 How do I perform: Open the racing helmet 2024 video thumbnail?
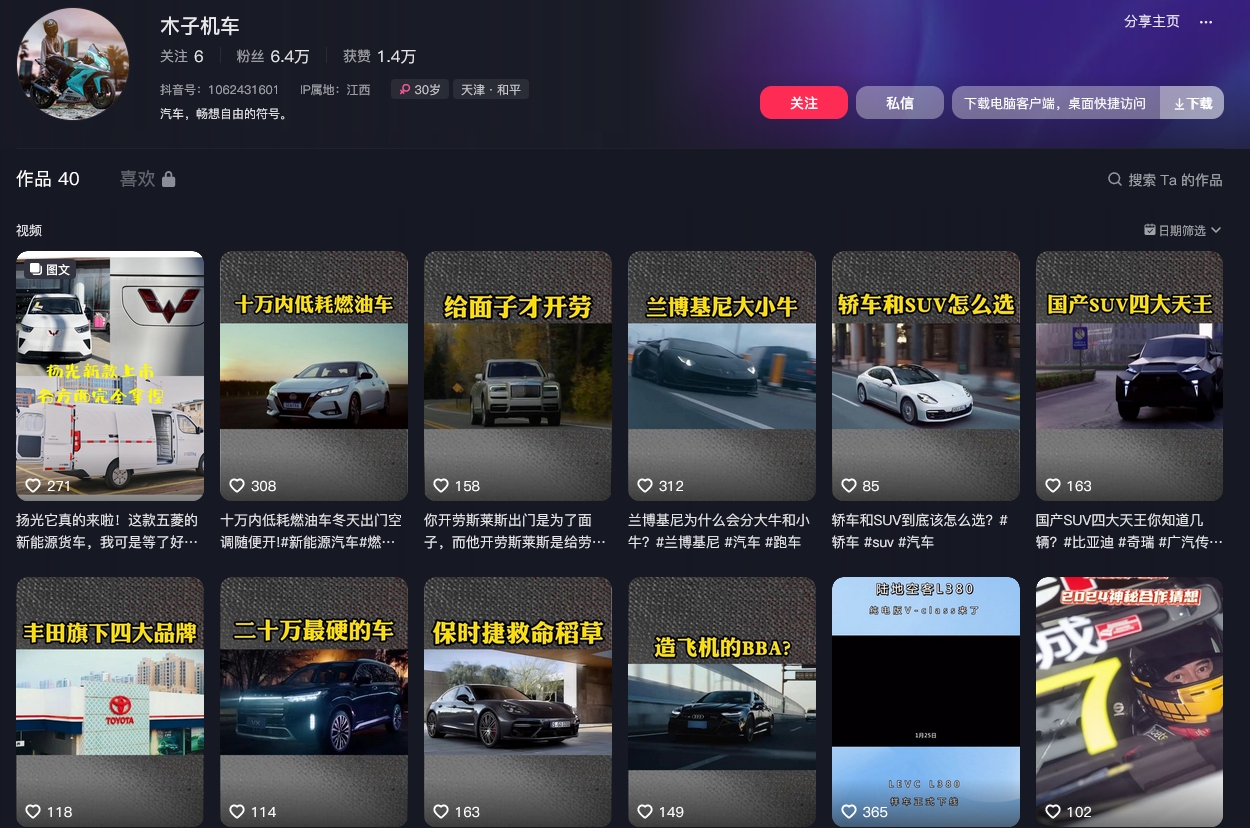click(1130, 702)
